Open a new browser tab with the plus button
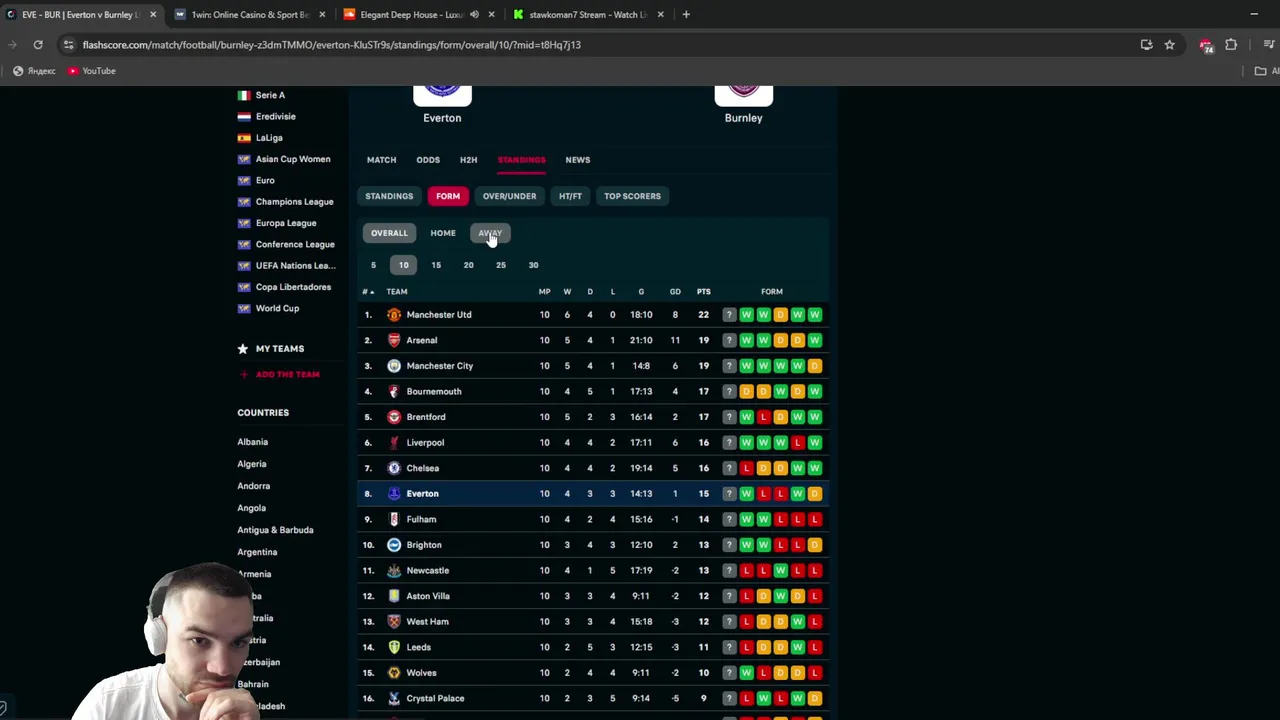This screenshot has width=1280, height=720. pos(686,15)
